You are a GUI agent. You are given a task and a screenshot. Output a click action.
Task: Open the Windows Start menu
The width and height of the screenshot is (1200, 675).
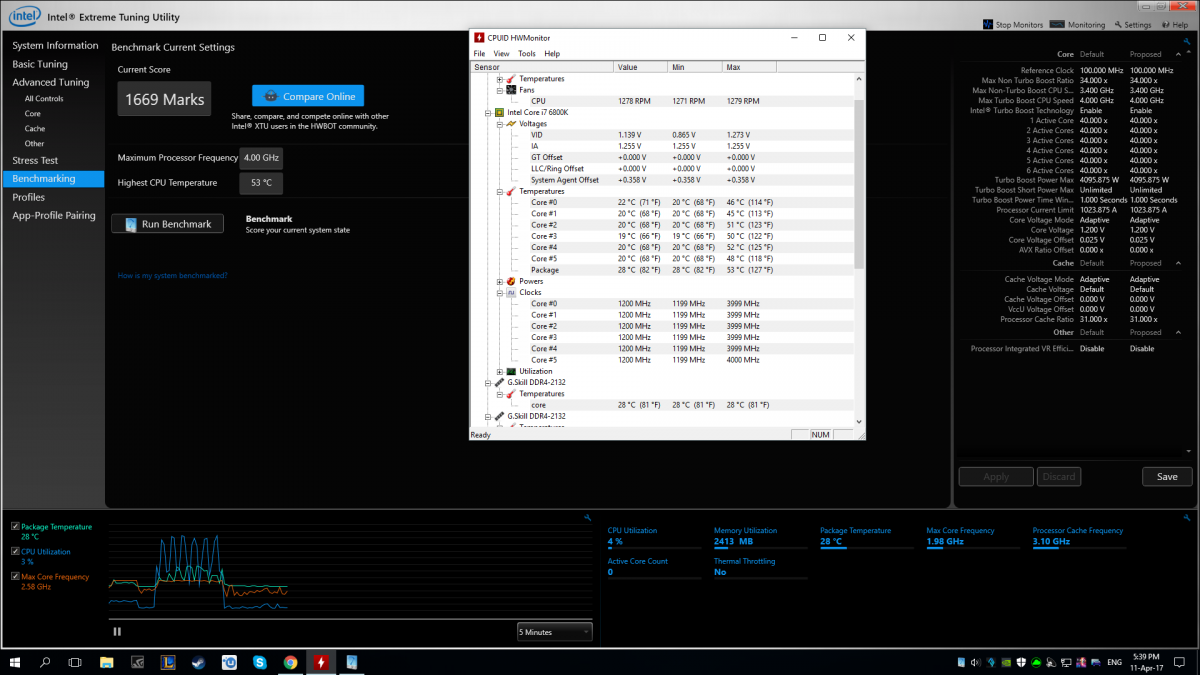point(15,662)
